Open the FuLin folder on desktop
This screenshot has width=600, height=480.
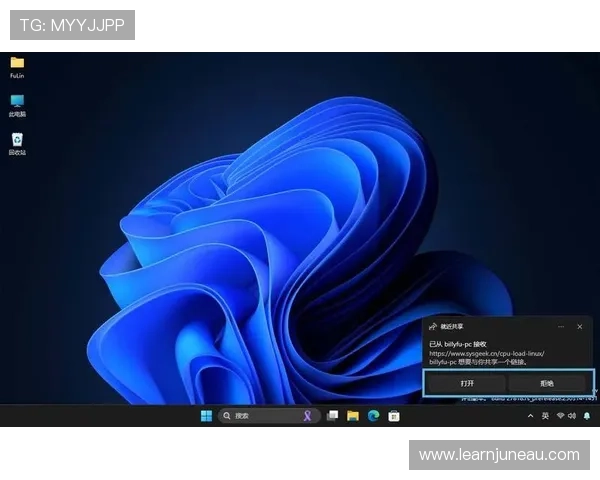tap(17, 63)
